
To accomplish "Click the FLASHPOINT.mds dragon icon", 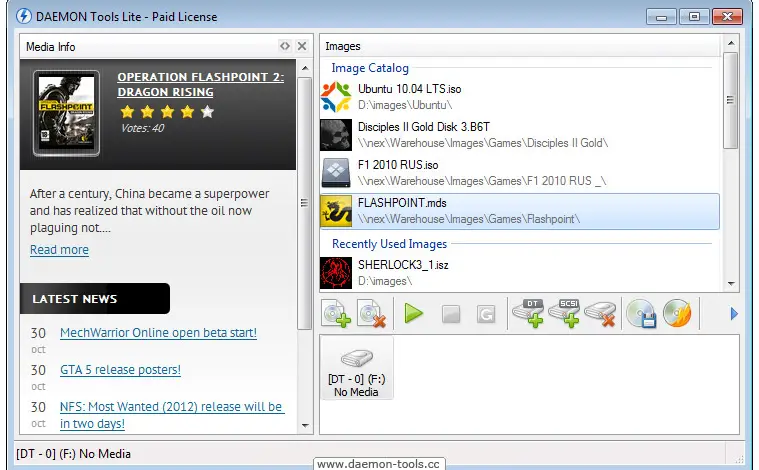I will coord(336,211).
